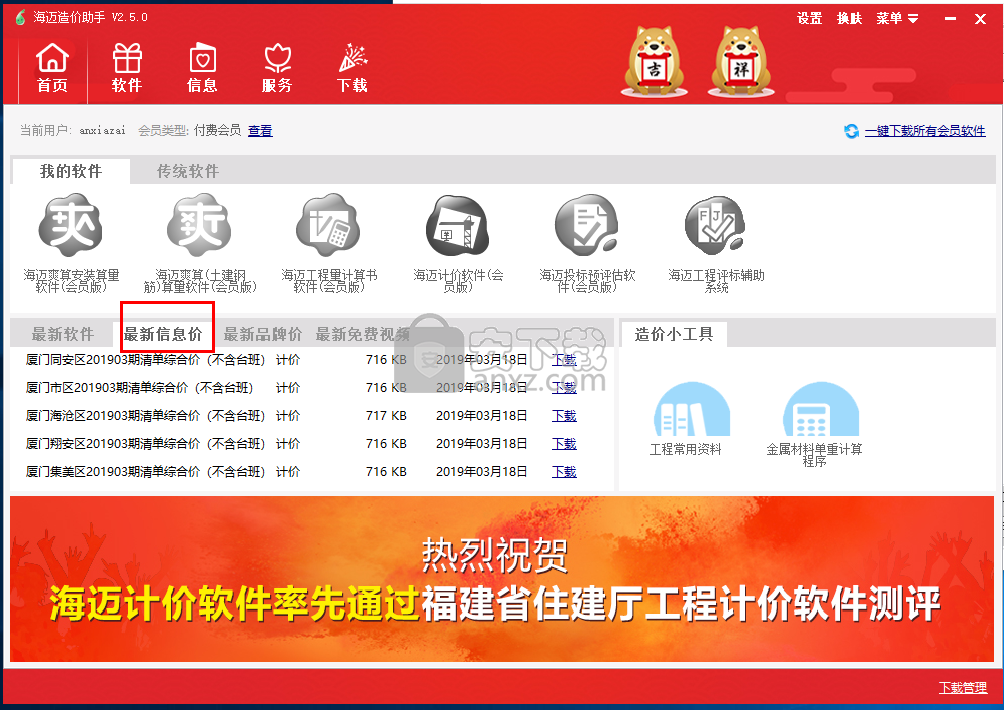The height and width of the screenshot is (710, 1004).
Task: Download 厦门翔安区201903期清单综合价
Action: pos(564,444)
